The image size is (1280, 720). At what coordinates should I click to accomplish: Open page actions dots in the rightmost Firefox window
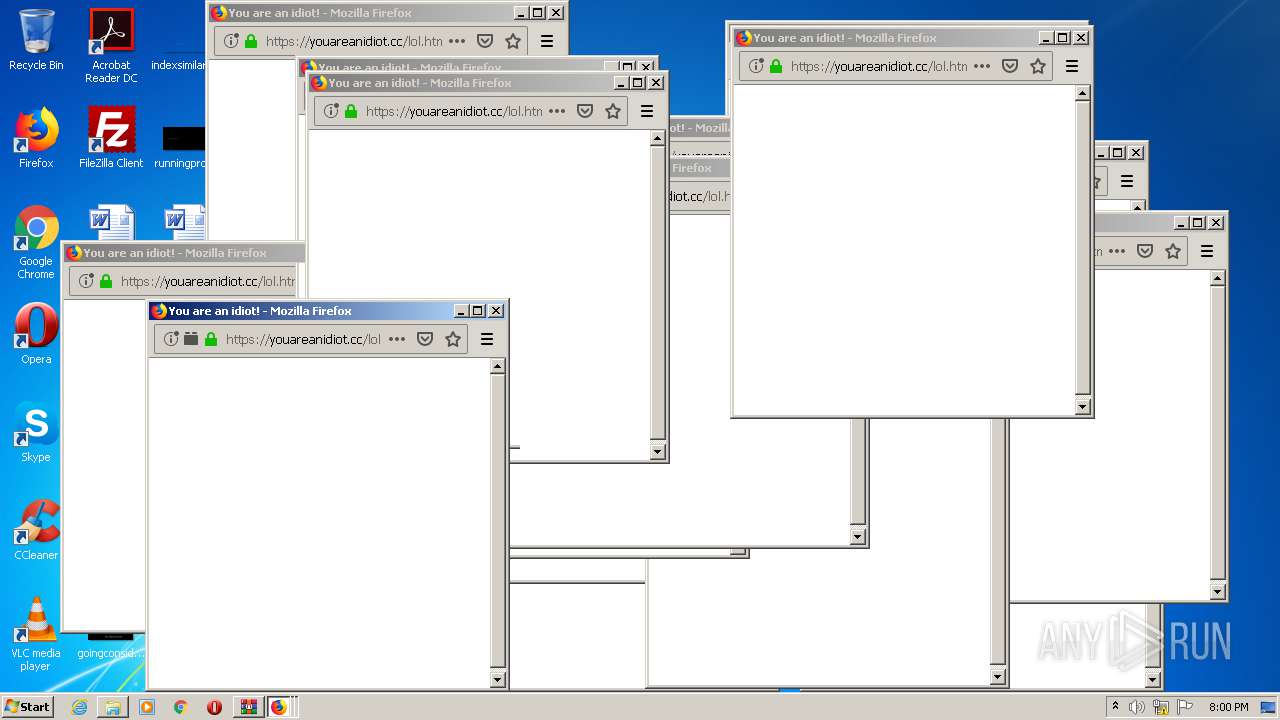pos(1117,251)
